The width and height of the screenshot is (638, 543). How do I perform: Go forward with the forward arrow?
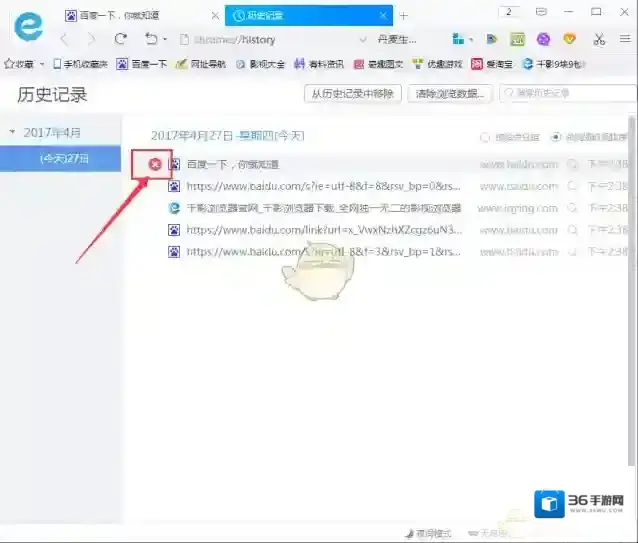92,39
